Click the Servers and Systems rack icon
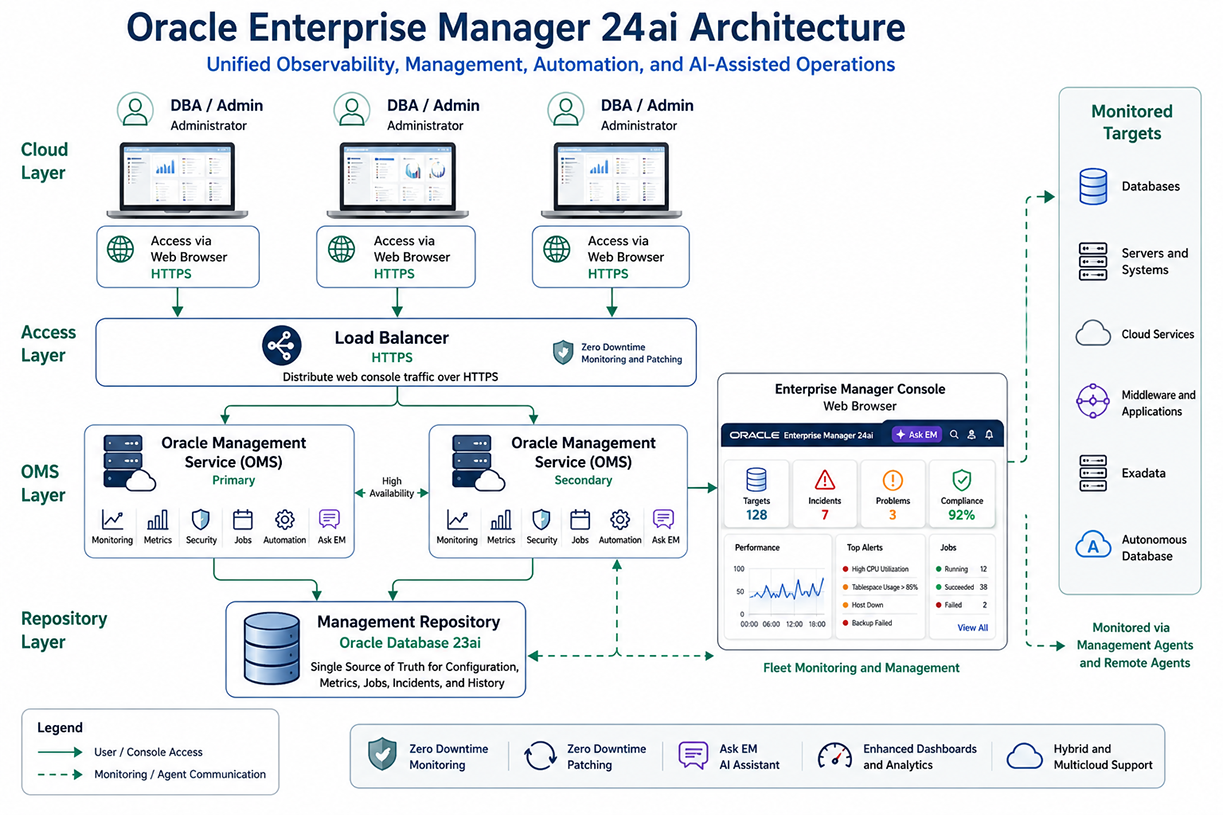 click(1093, 261)
